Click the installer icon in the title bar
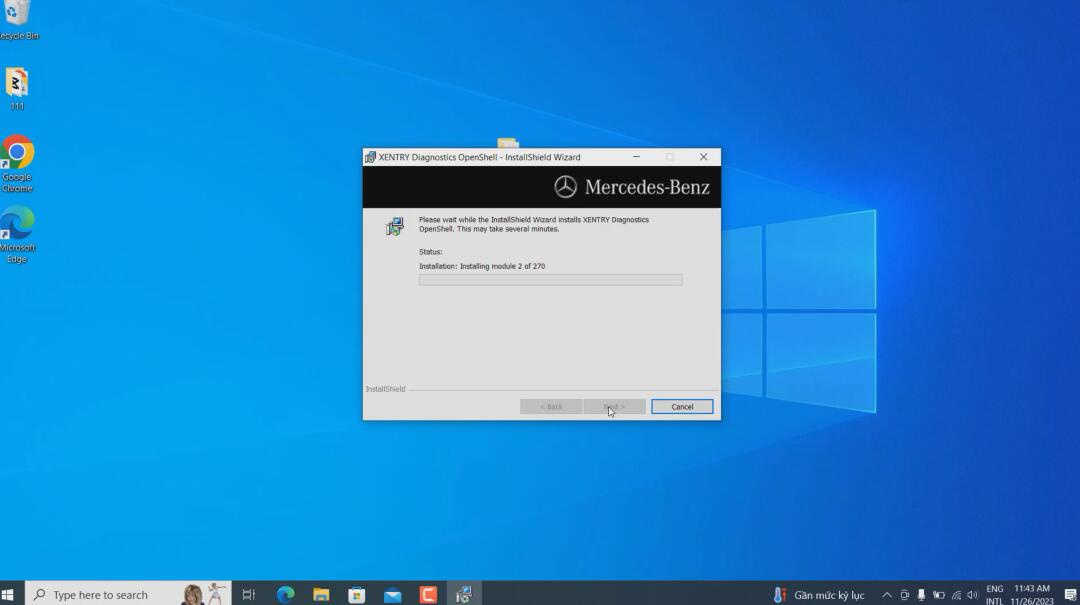This screenshot has height=605, width=1080. pos(370,157)
